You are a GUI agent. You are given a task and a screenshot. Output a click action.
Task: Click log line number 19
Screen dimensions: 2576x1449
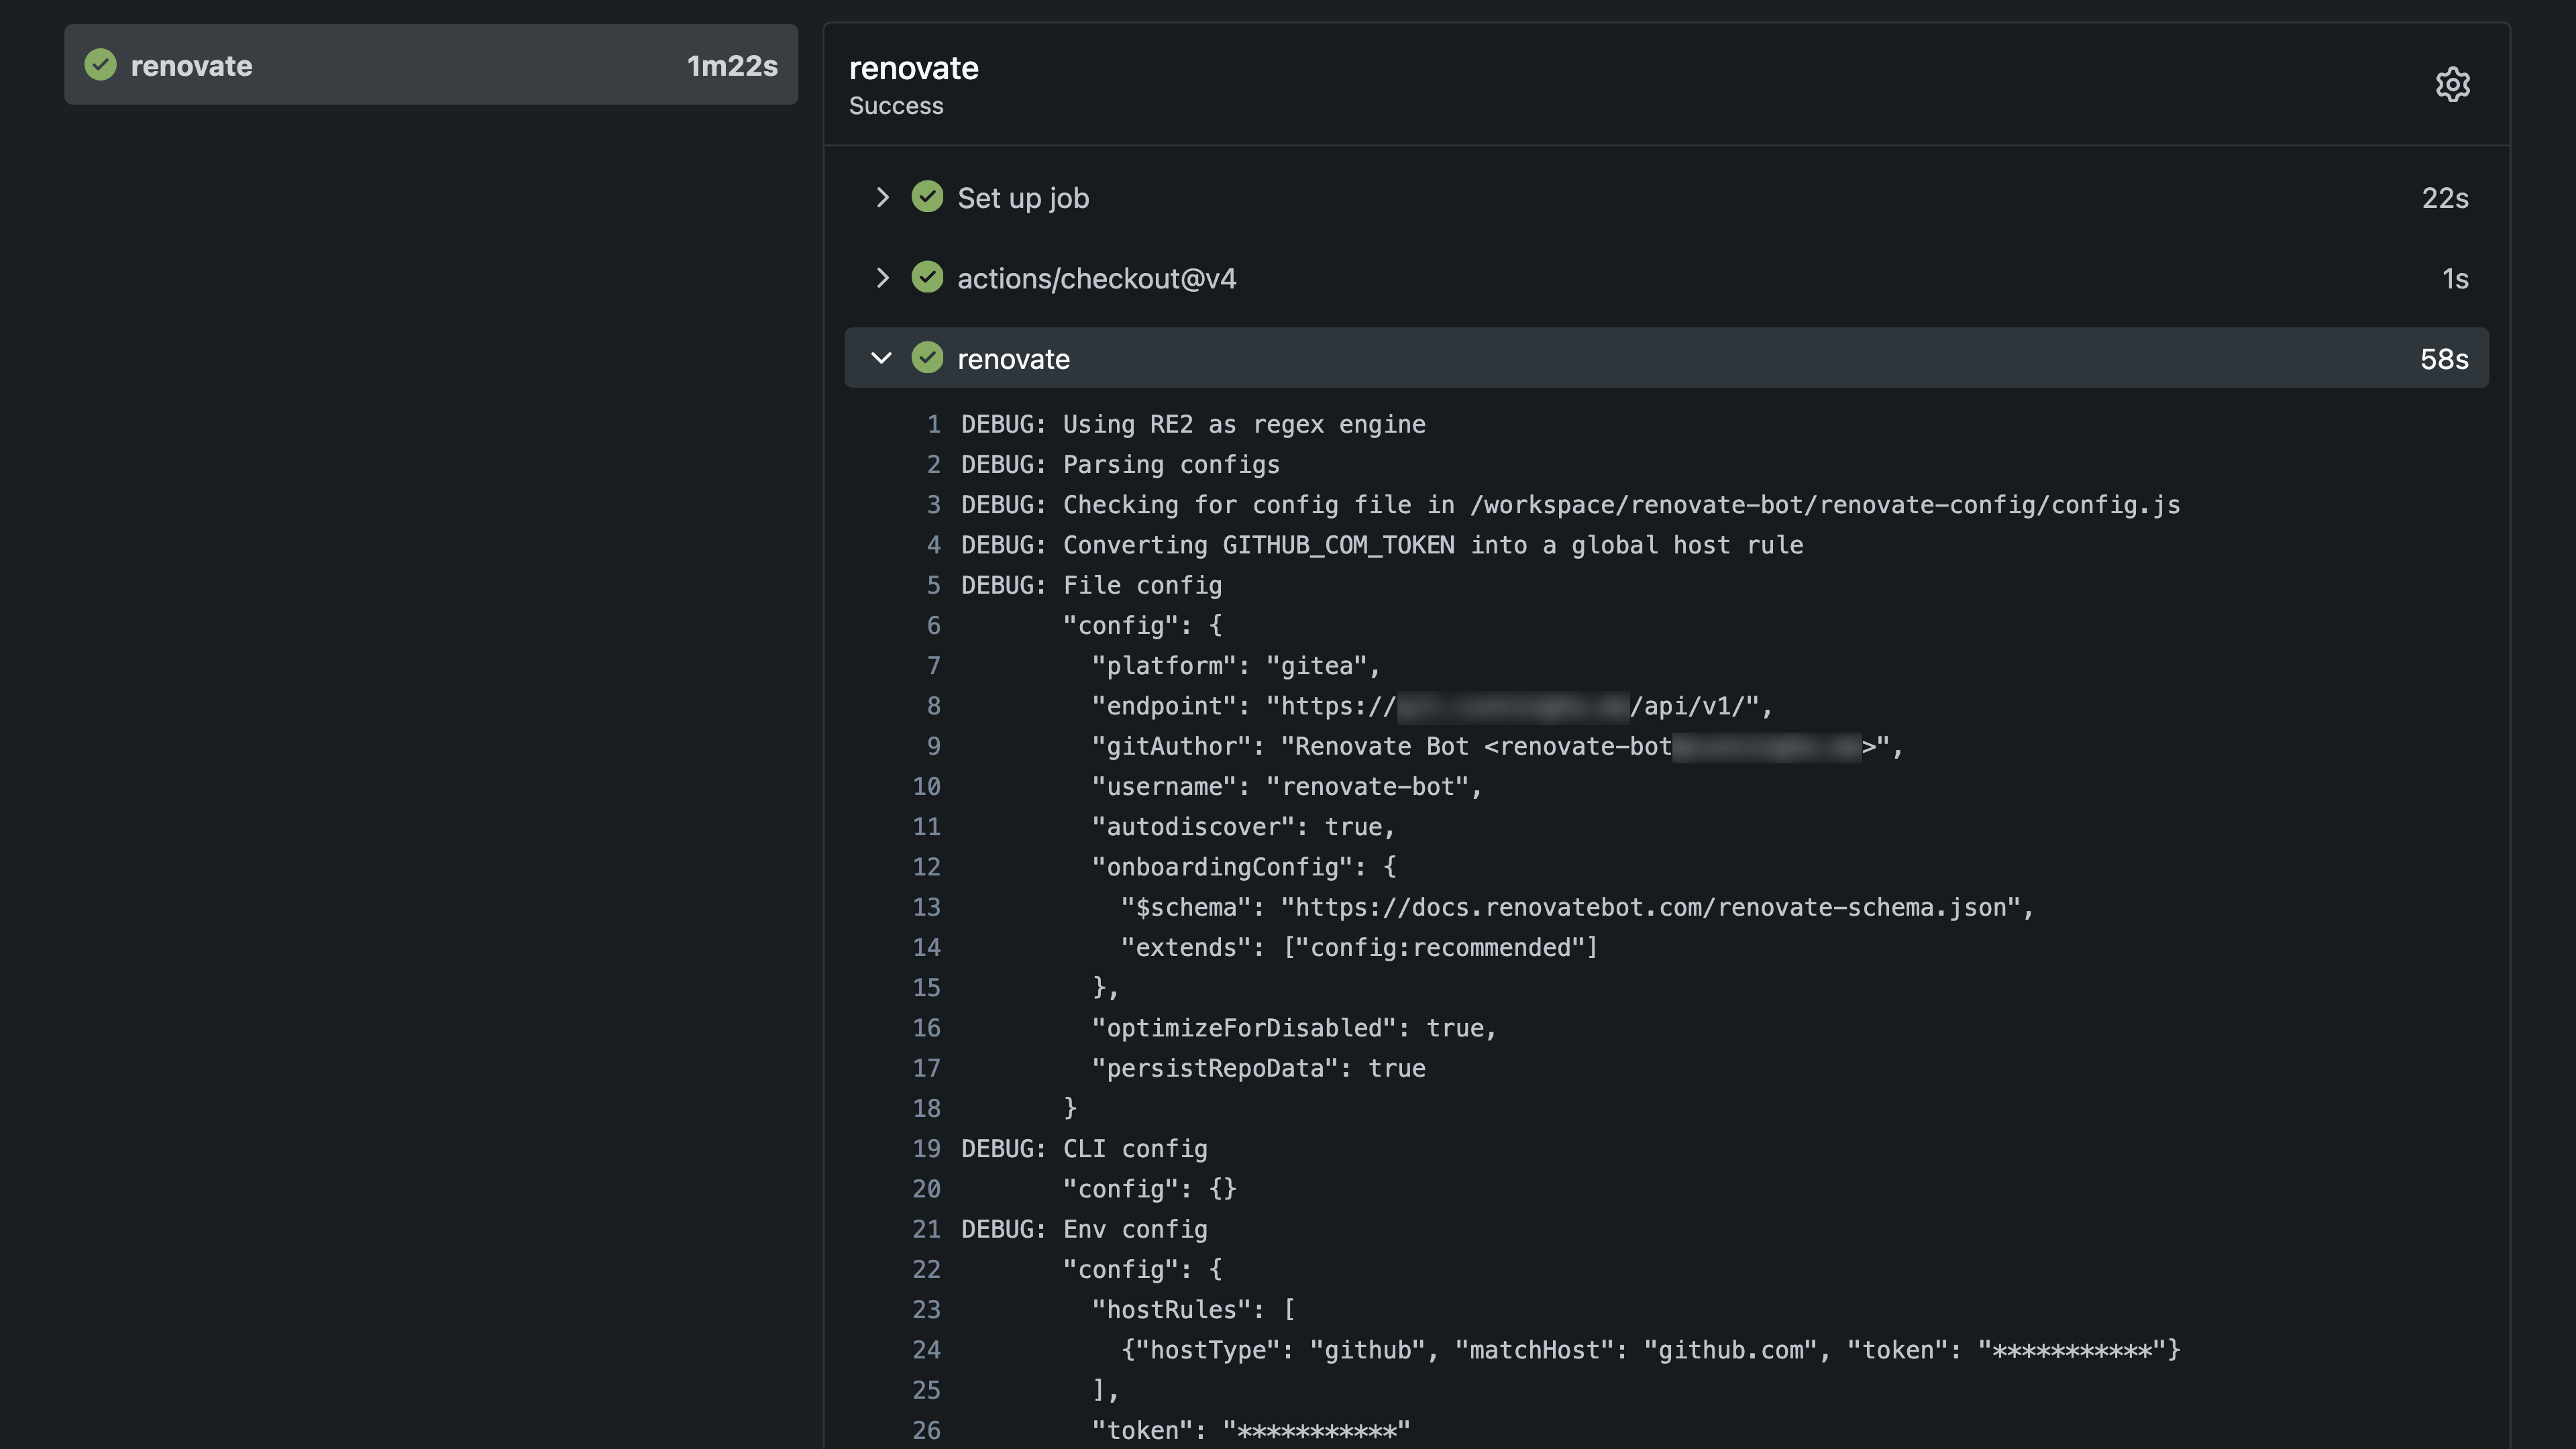click(x=926, y=1149)
